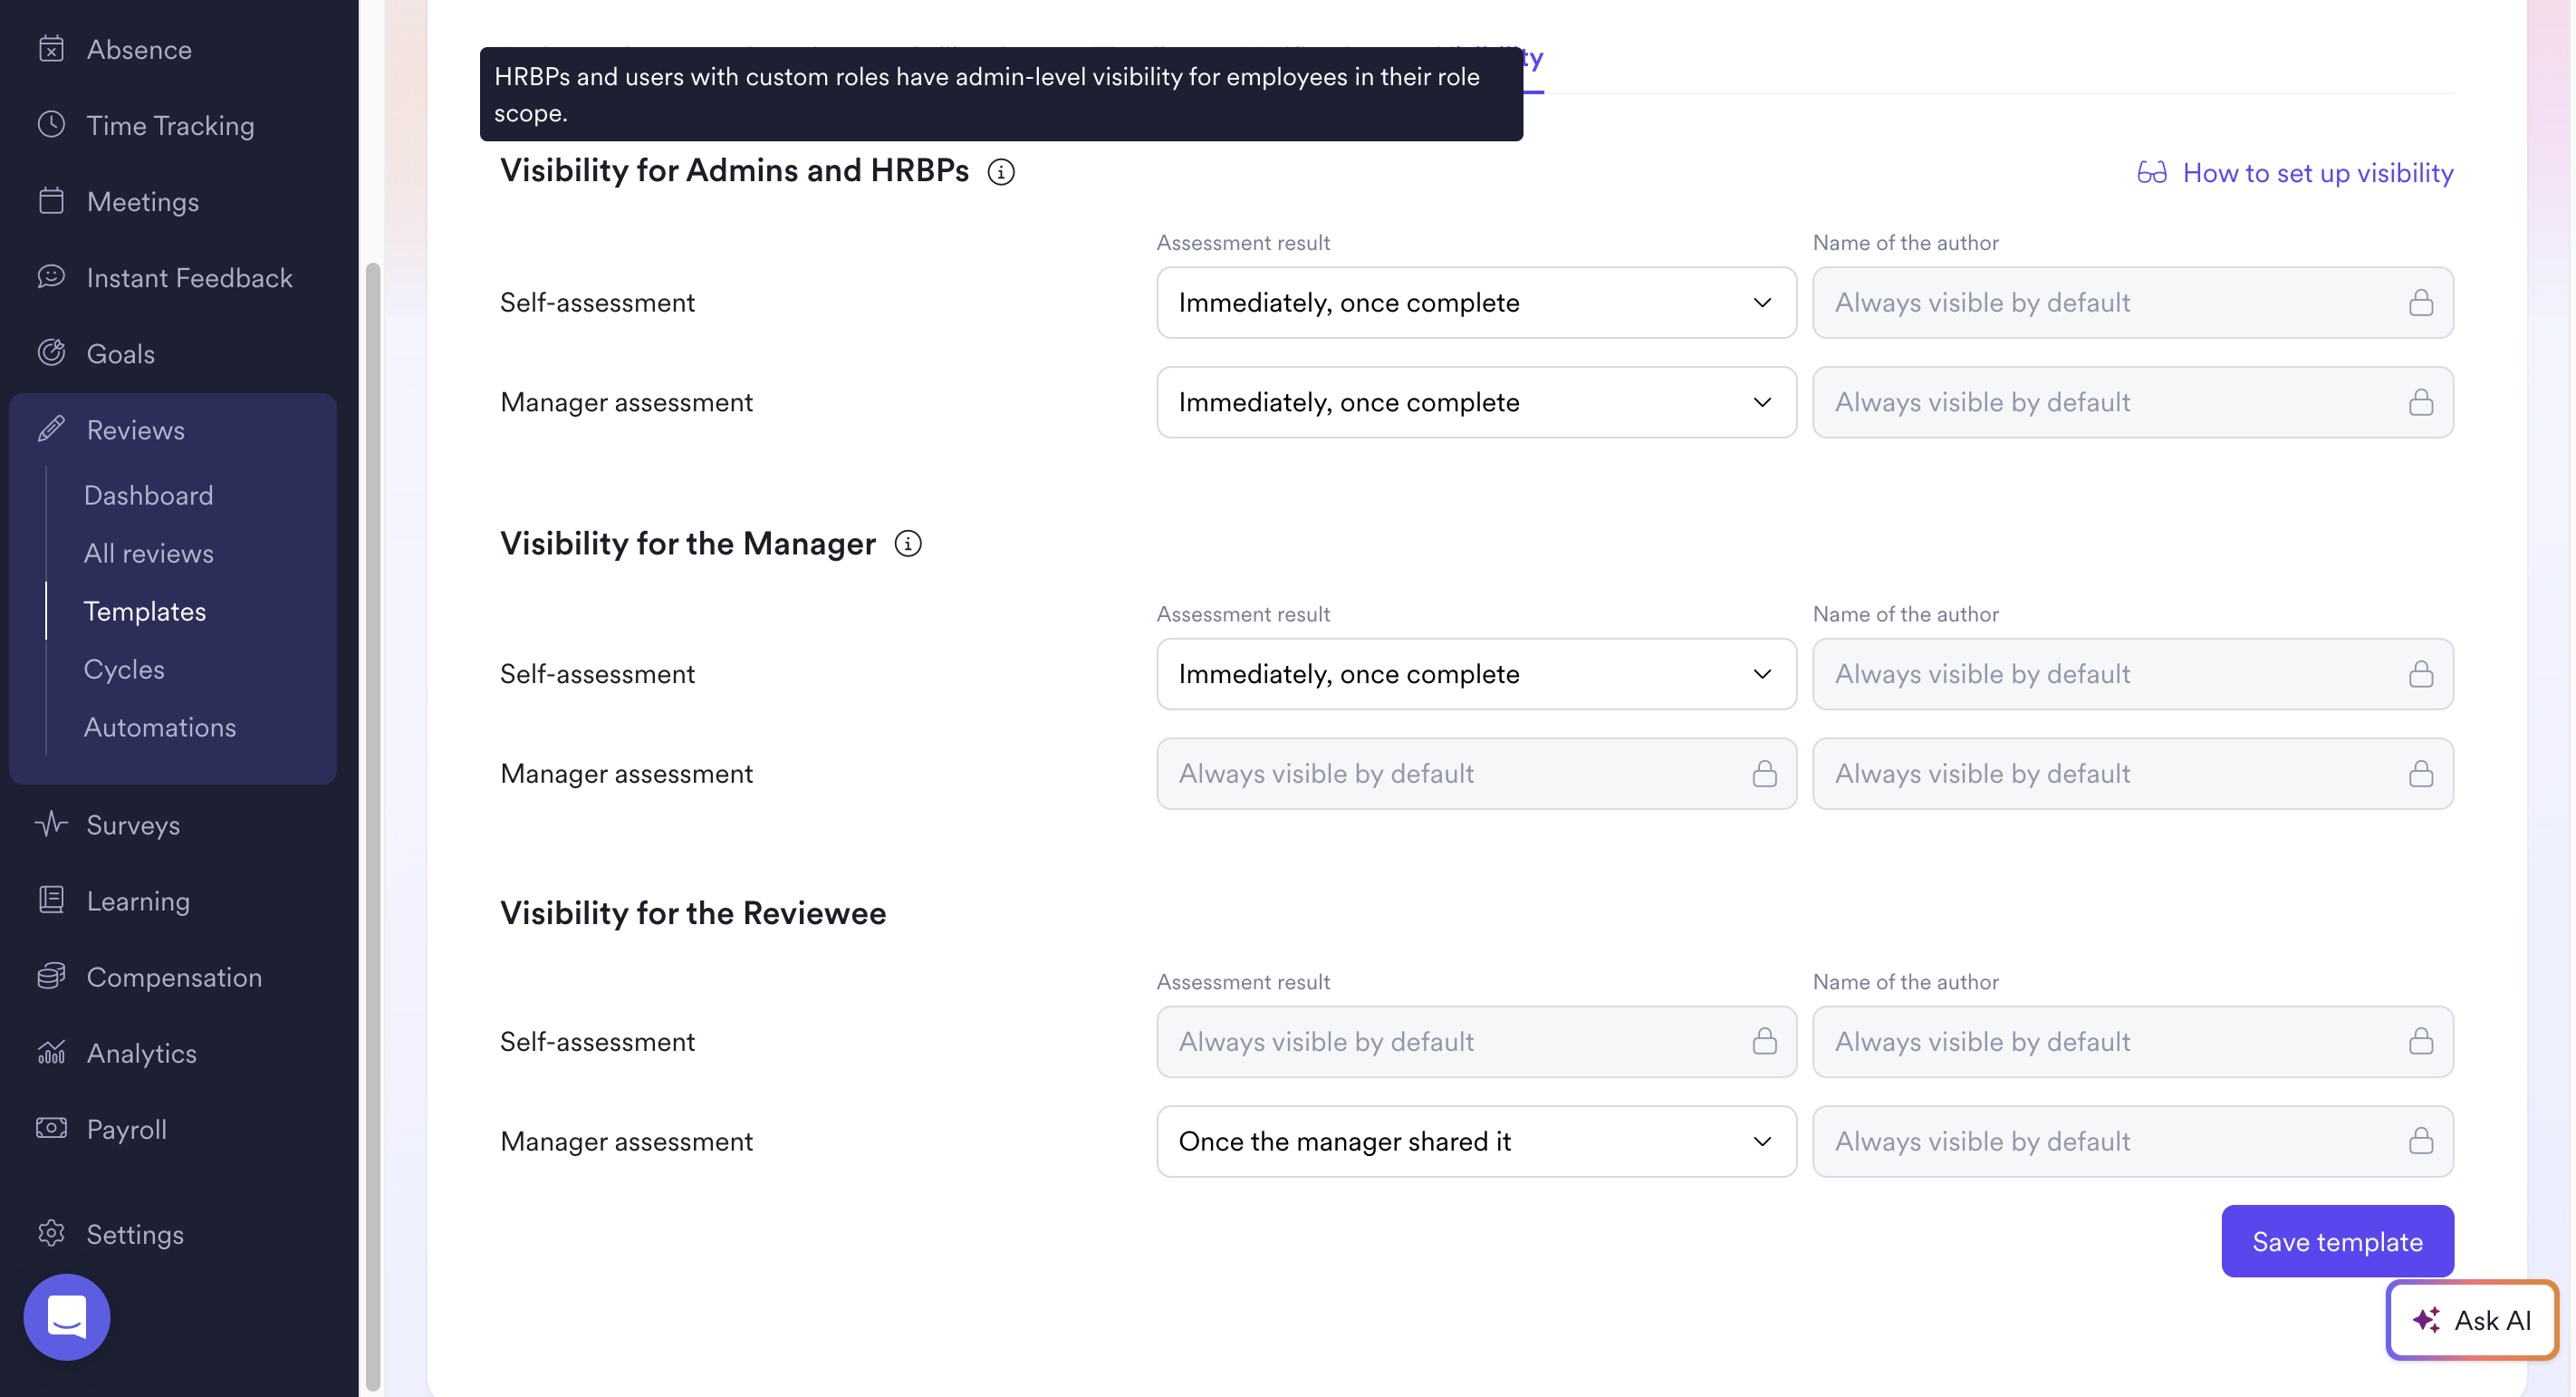
Task: Click the Goals target icon in sidebar
Action: click(51, 353)
